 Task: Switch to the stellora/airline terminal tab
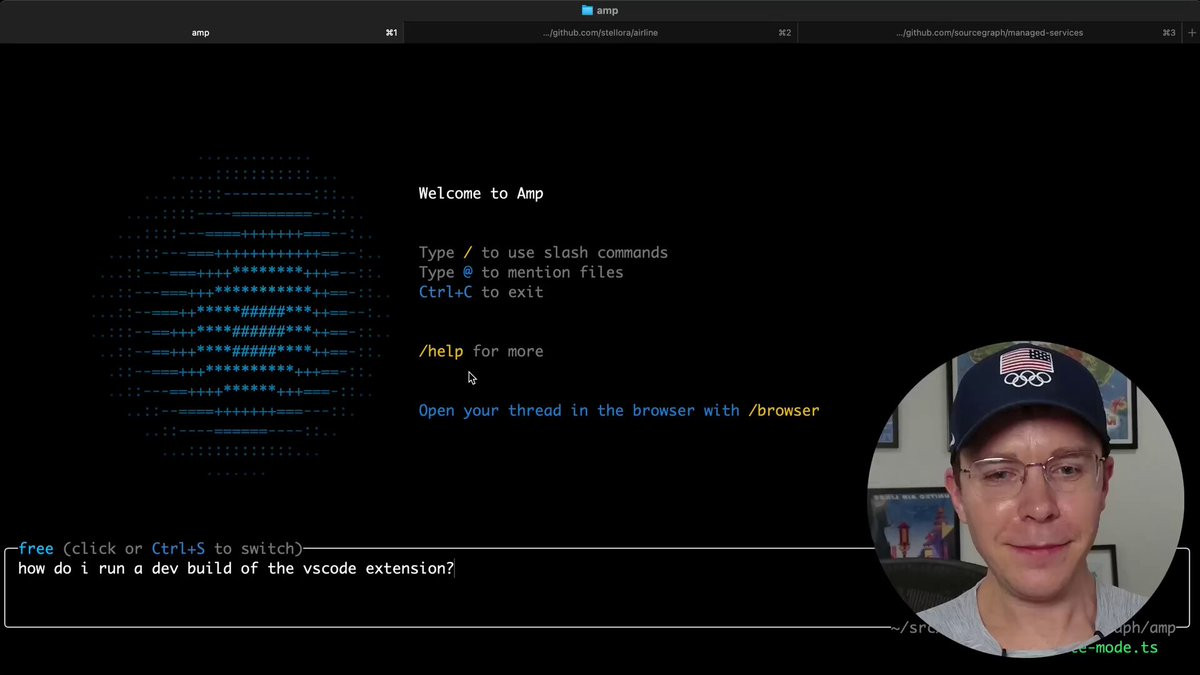pos(600,33)
